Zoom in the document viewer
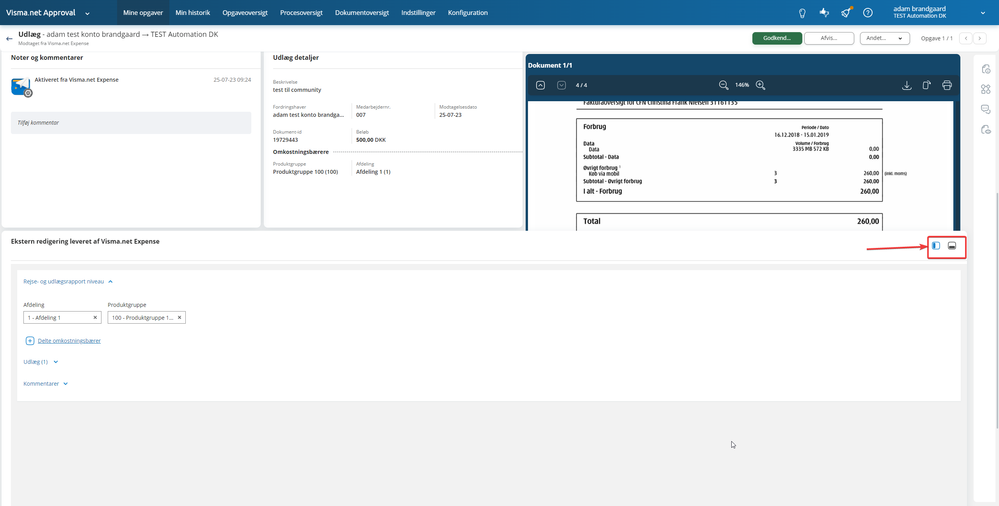The width and height of the screenshot is (999, 506). [x=760, y=85]
